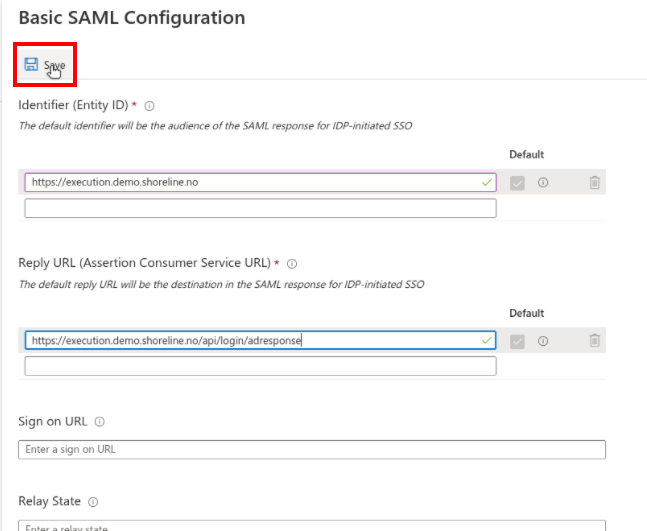Screen dimensions: 647x531
Task: Open info icon beside Sign on URL
Action: tap(99, 422)
